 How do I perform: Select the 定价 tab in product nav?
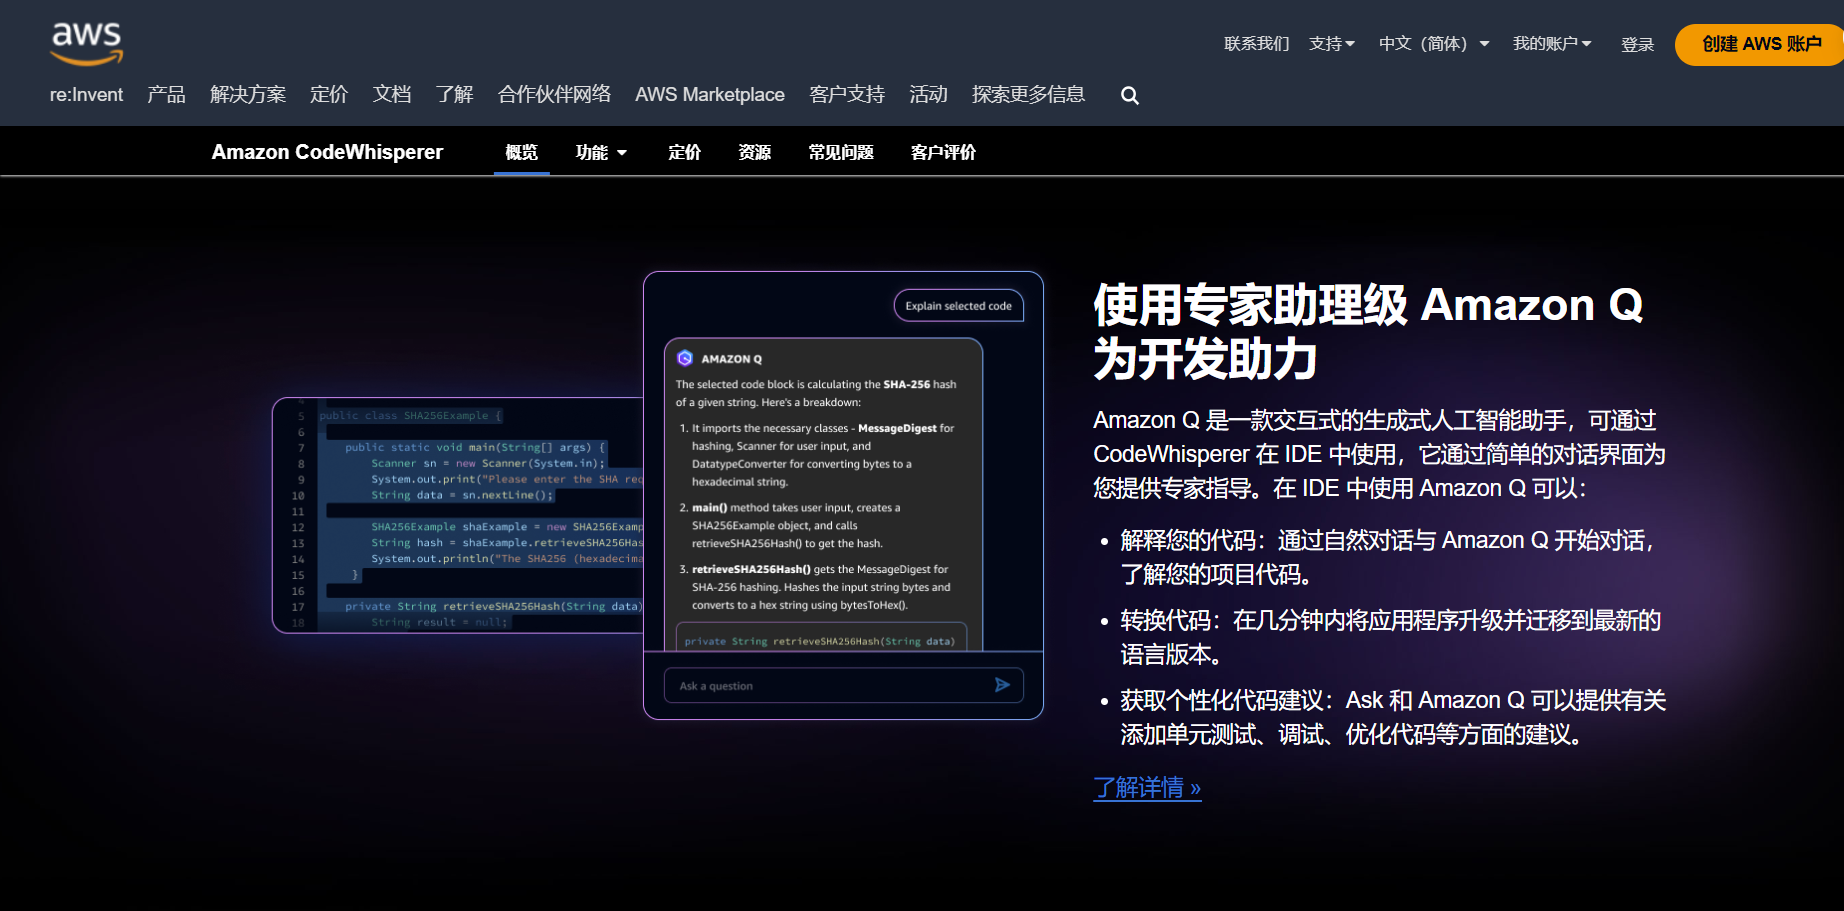(685, 152)
